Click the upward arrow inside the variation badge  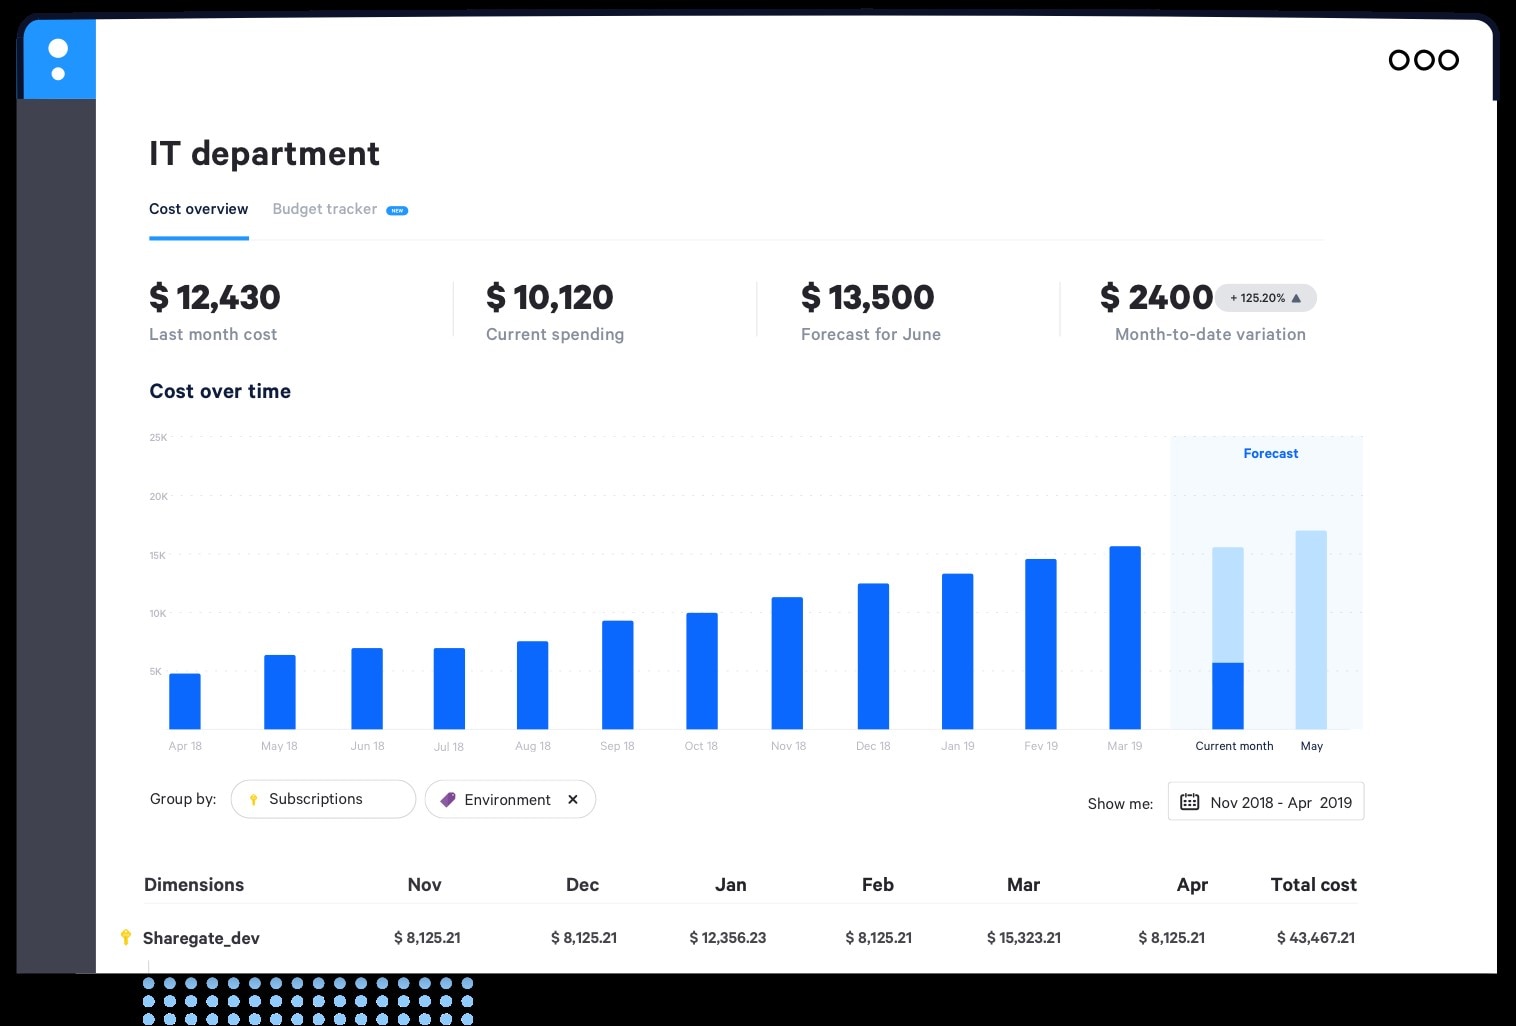click(1297, 298)
